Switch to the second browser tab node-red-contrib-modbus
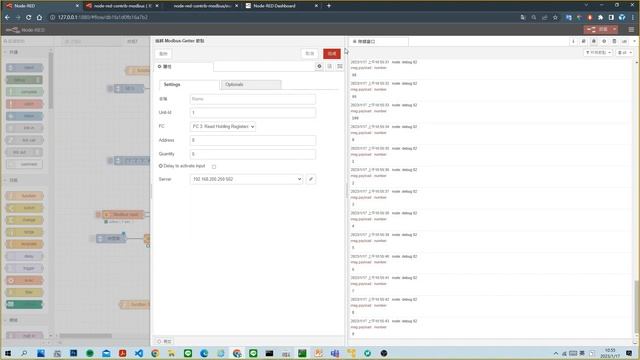The height and width of the screenshot is (360, 640). pyautogui.click(x=122, y=6)
